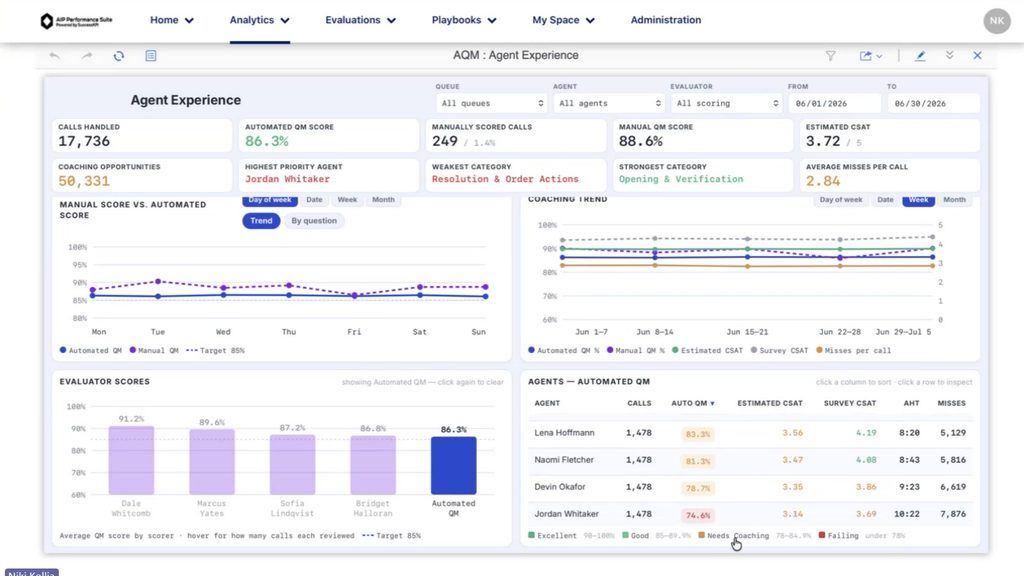Viewport: 1024px width, 576px height.
Task: Click the redo arrow icon
Action: (x=87, y=56)
